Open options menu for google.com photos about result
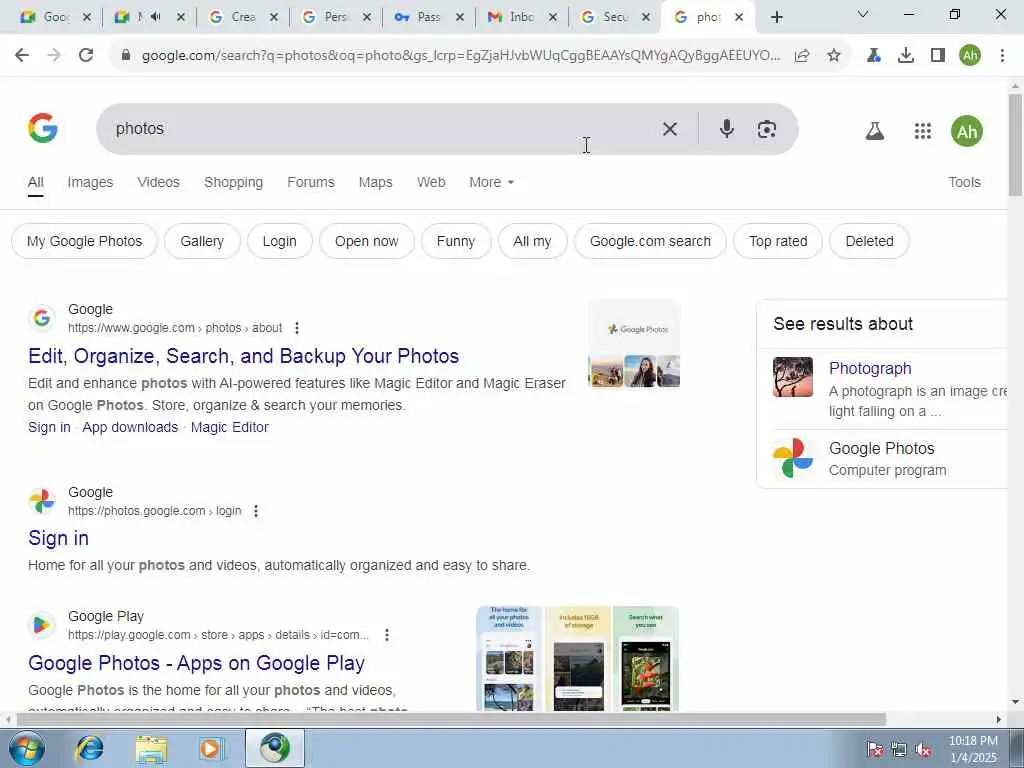This screenshot has height=768, width=1024. (296, 328)
